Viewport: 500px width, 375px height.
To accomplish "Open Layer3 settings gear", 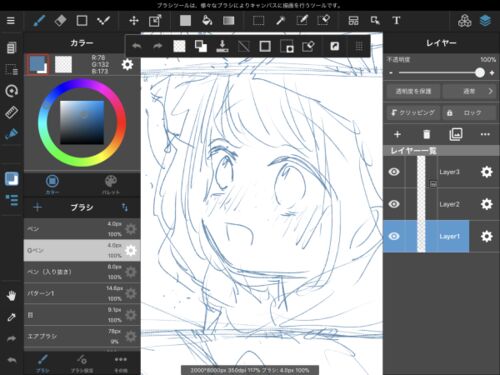I will coord(486,172).
